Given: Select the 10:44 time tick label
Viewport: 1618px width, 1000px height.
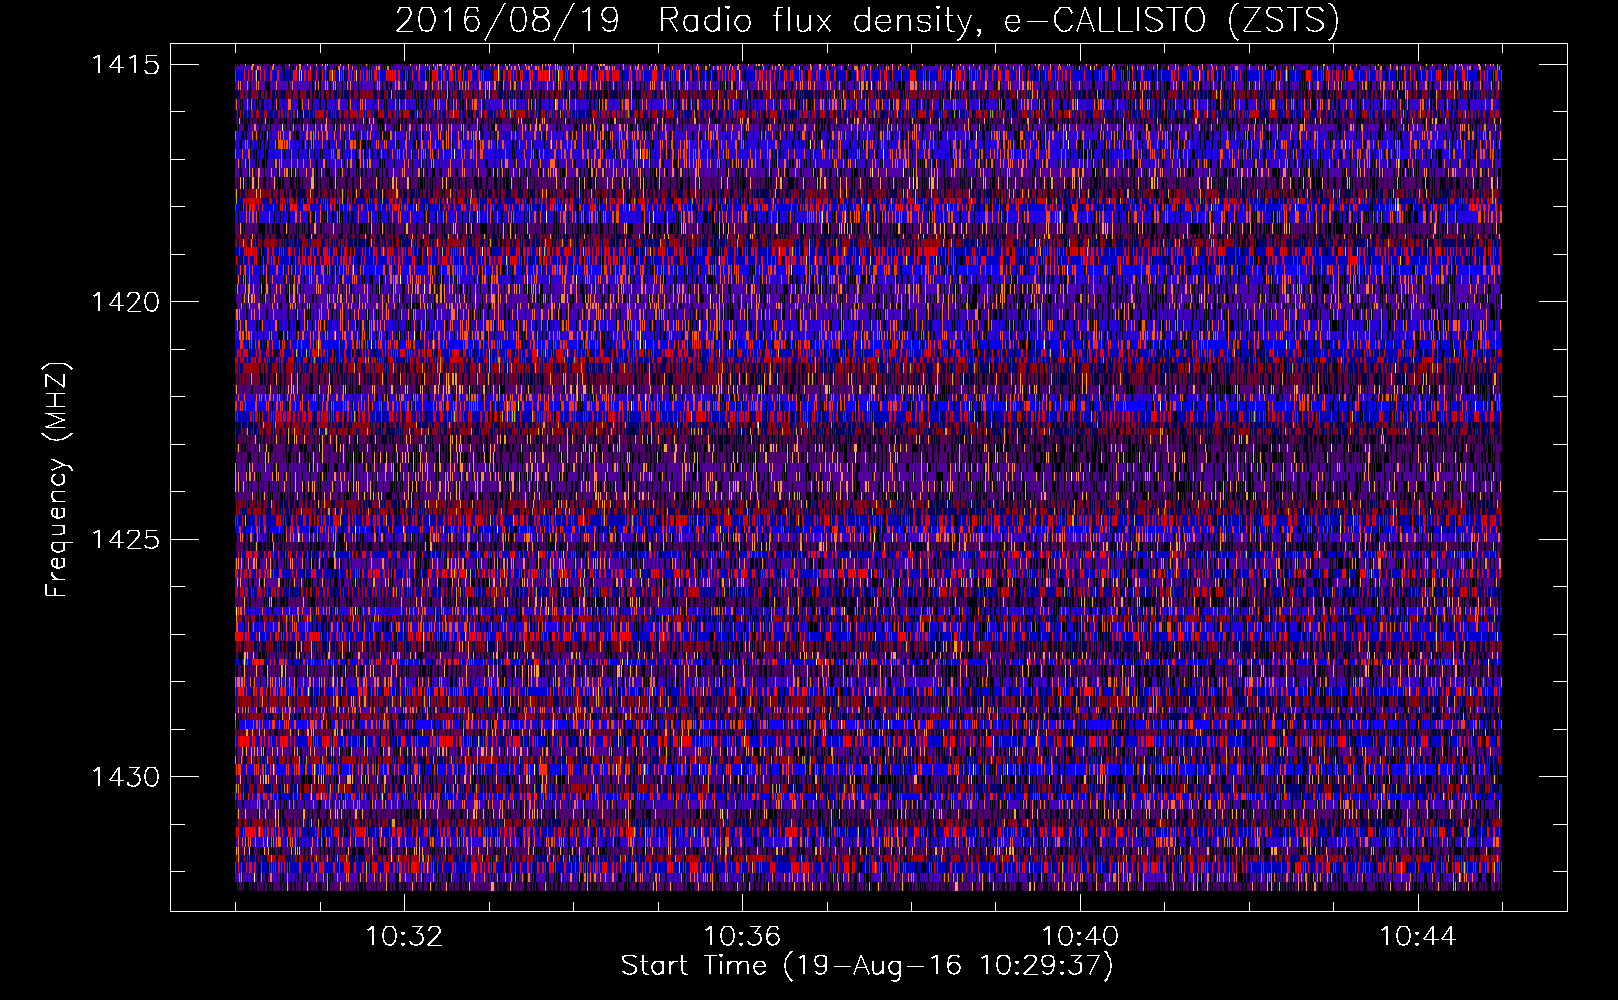Looking at the screenshot, I should (1418, 937).
